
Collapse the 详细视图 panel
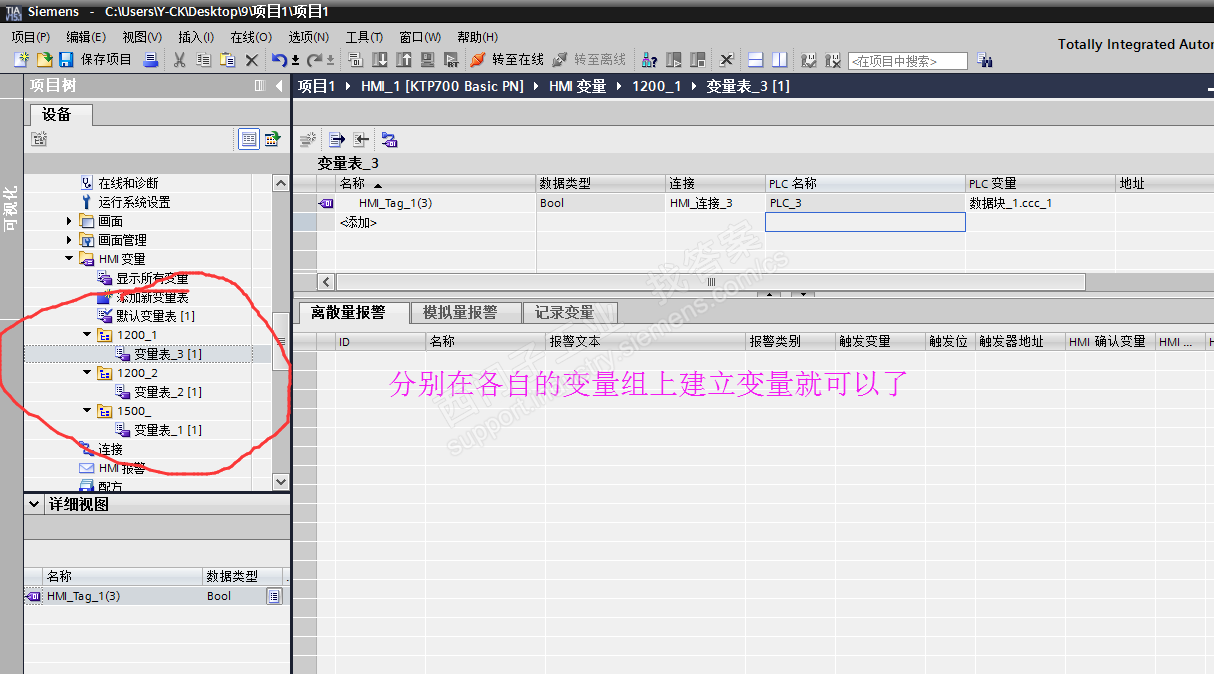[x=35, y=504]
